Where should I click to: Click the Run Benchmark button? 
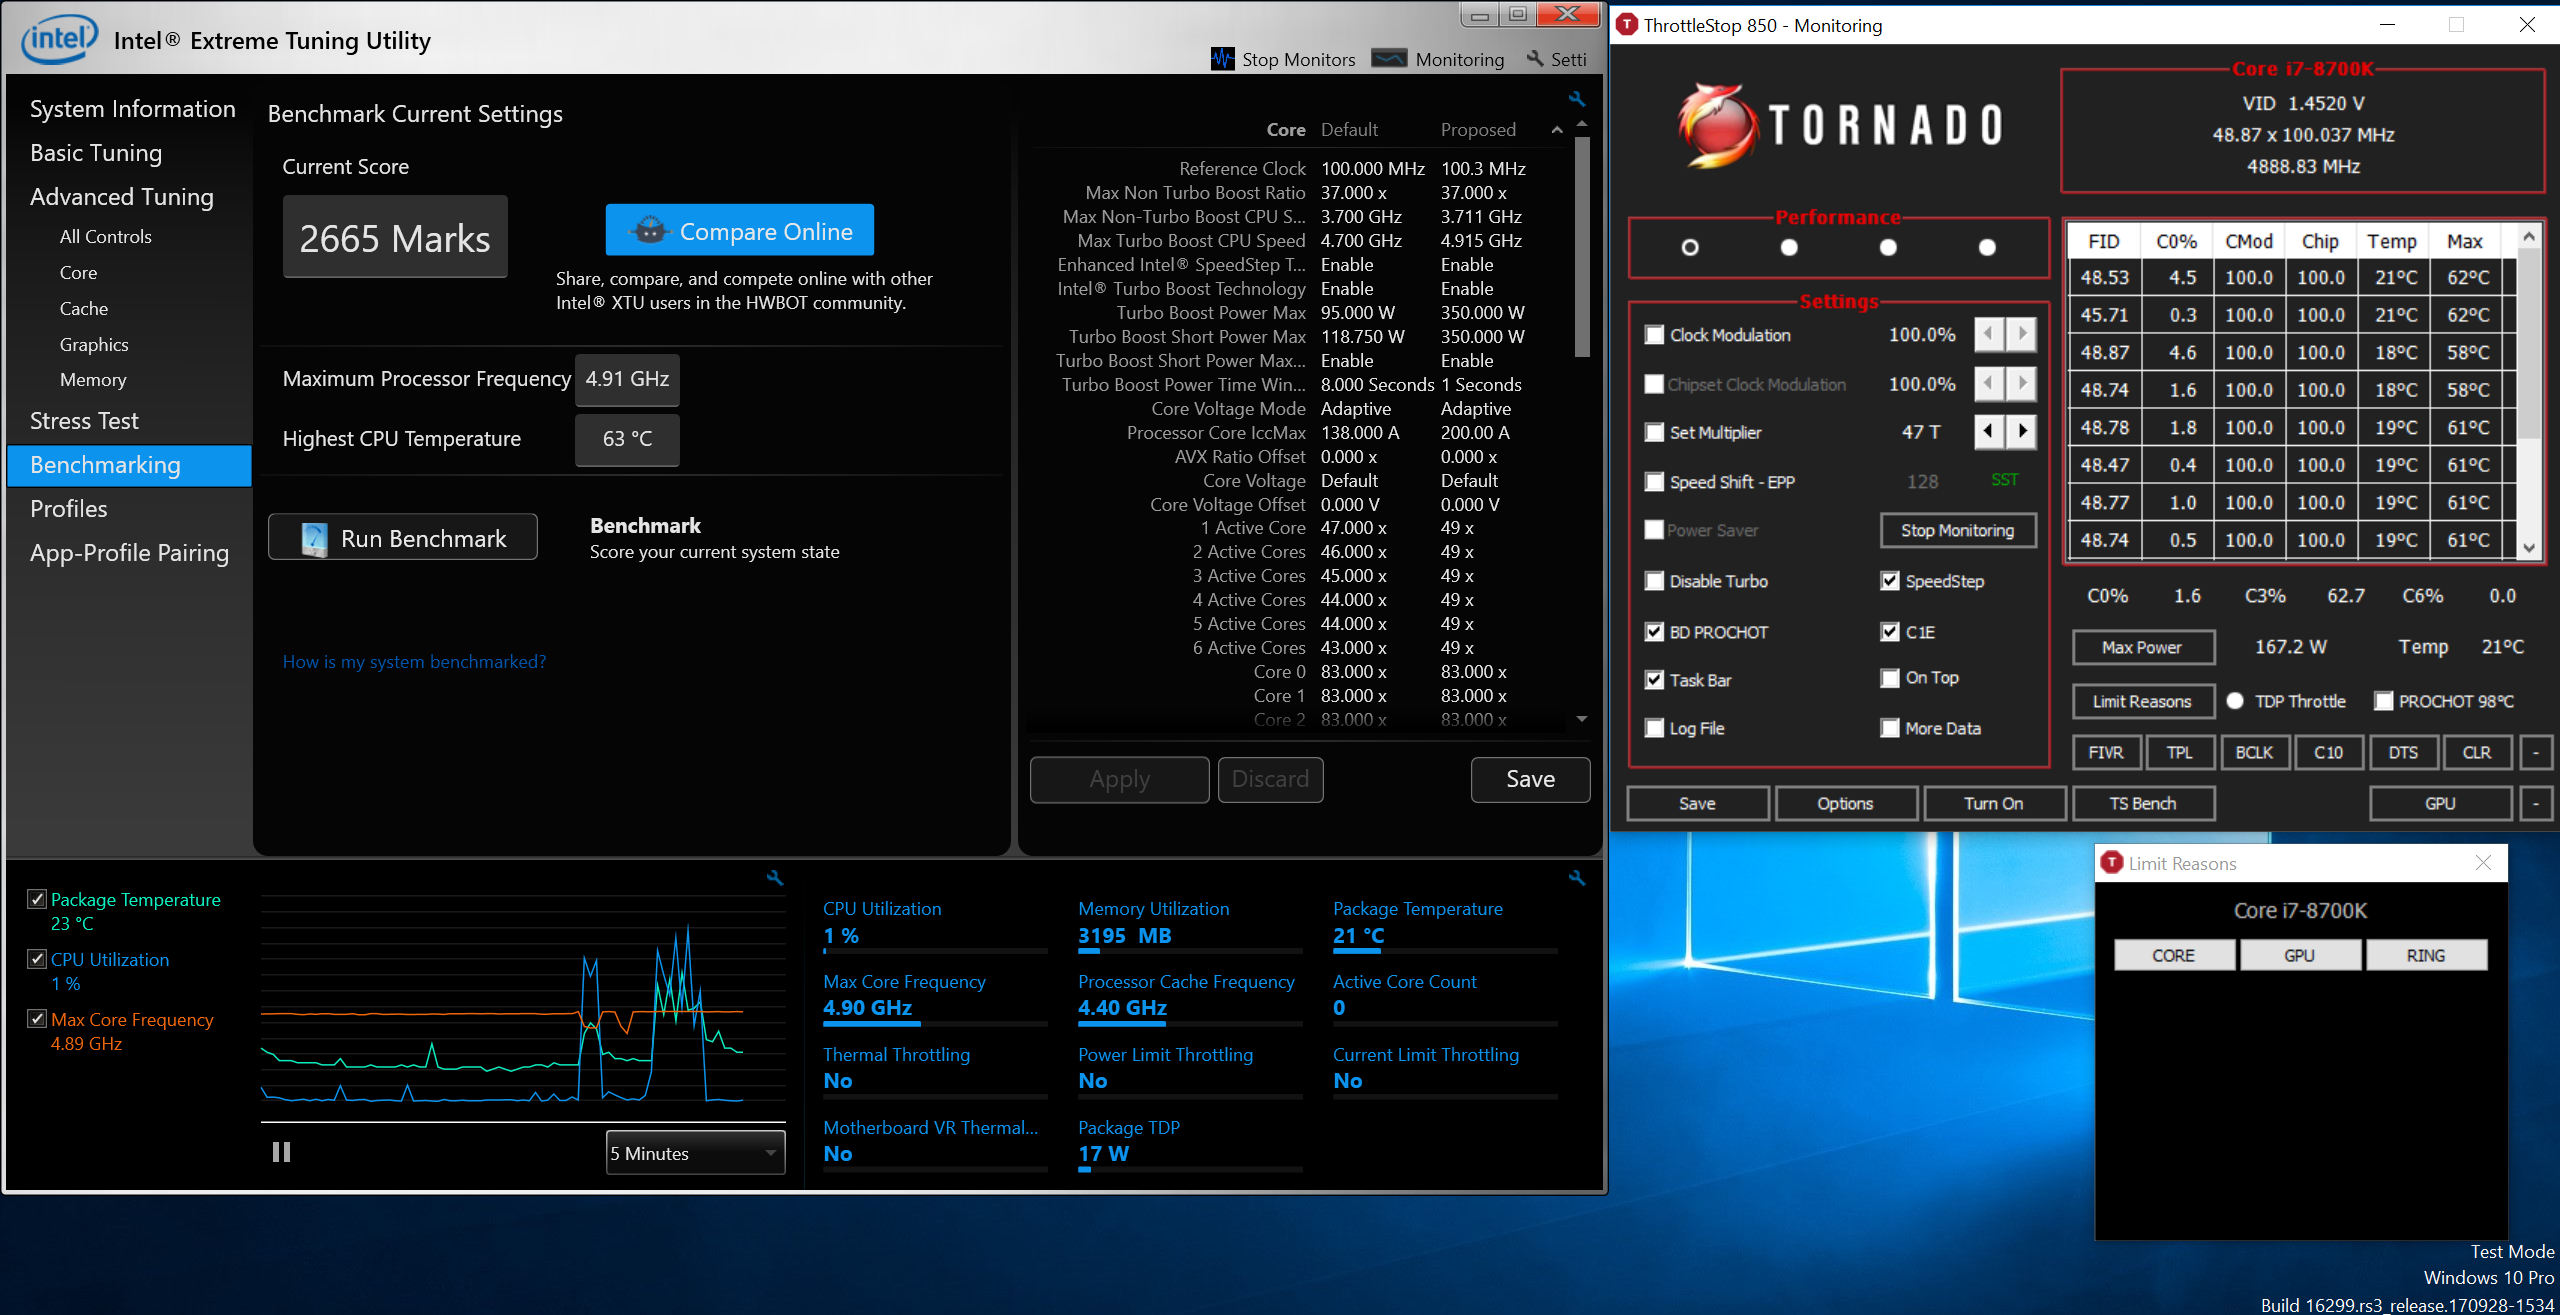(403, 538)
